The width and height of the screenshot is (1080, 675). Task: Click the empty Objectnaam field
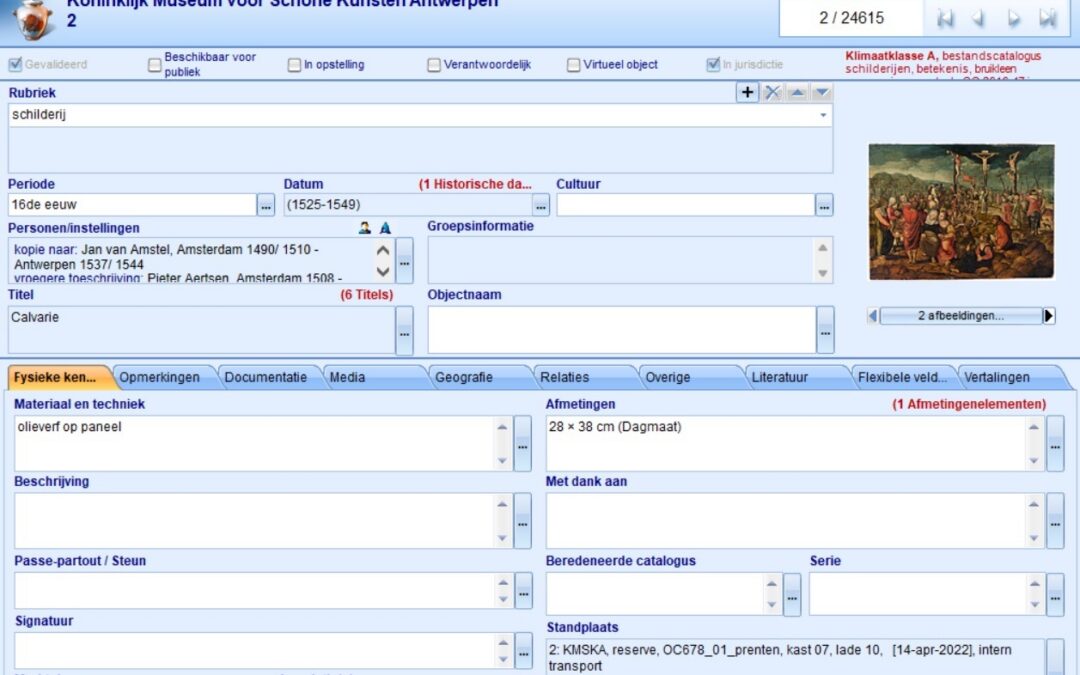pyautogui.click(x=622, y=330)
